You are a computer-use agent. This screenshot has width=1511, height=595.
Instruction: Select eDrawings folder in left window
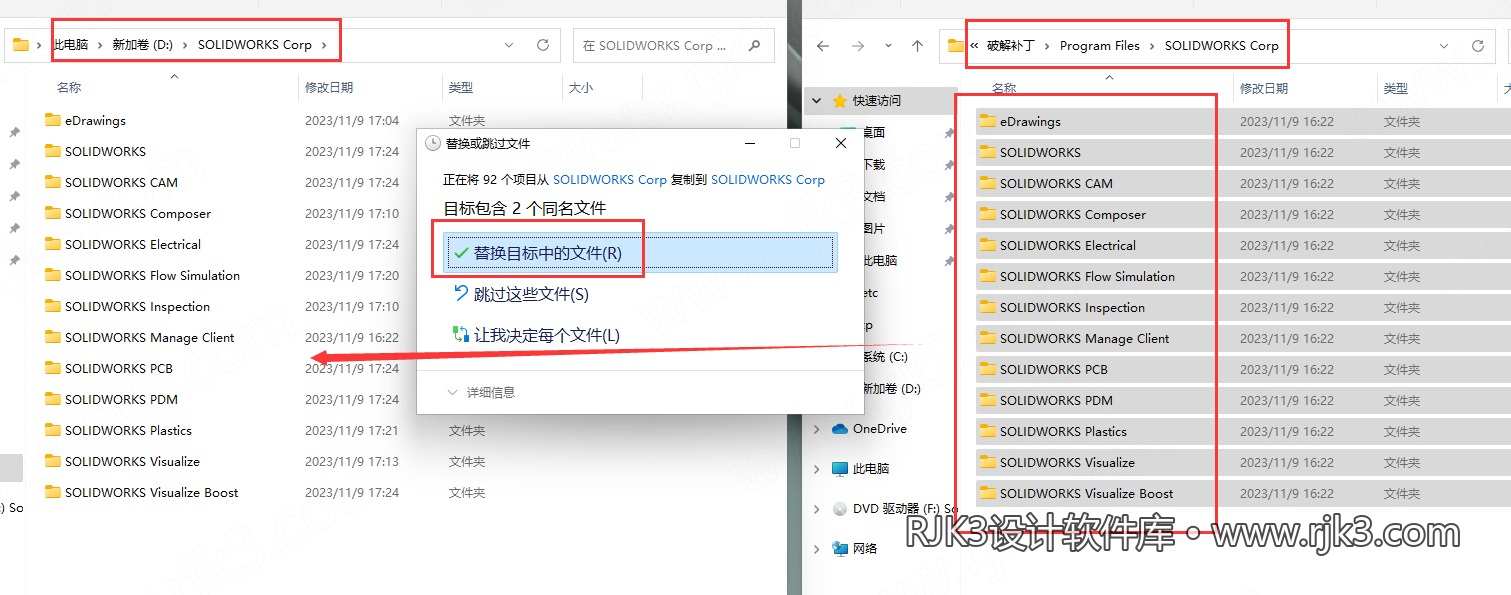[x=85, y=121]
